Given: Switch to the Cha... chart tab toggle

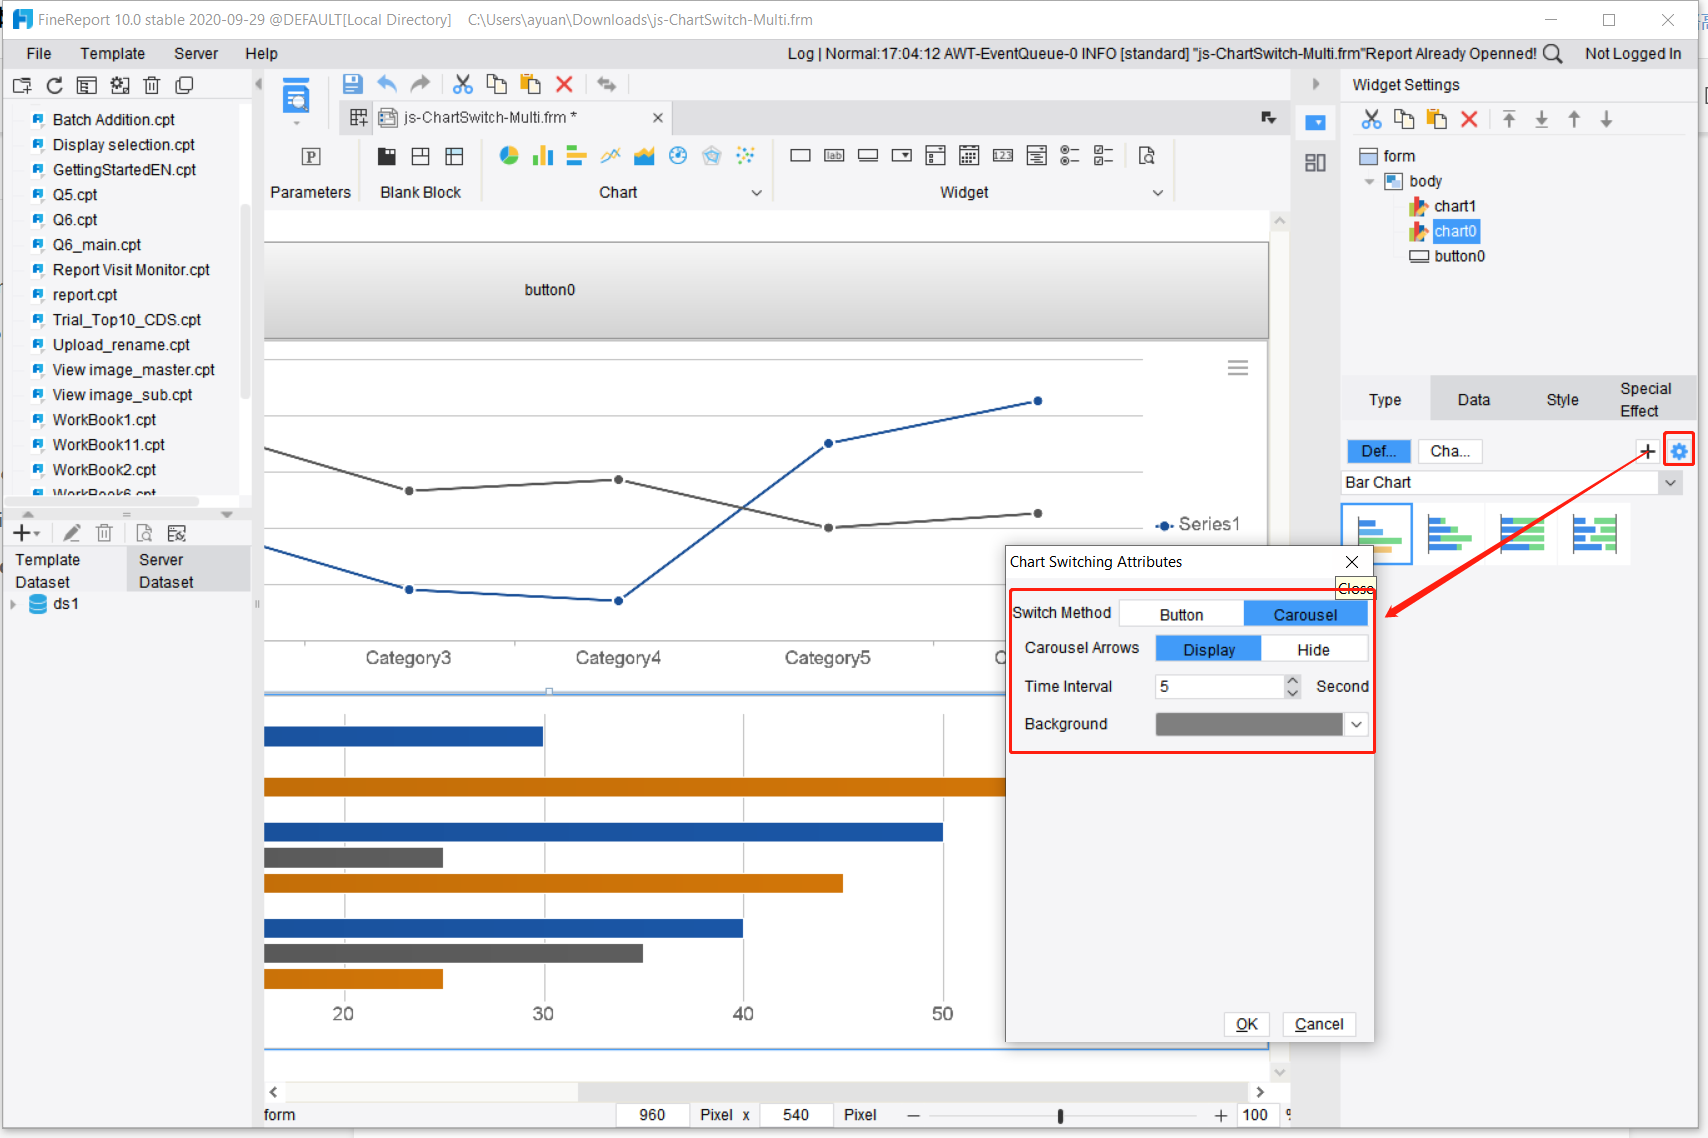Looking at the screenshot, I should (x=1450, y=451).
